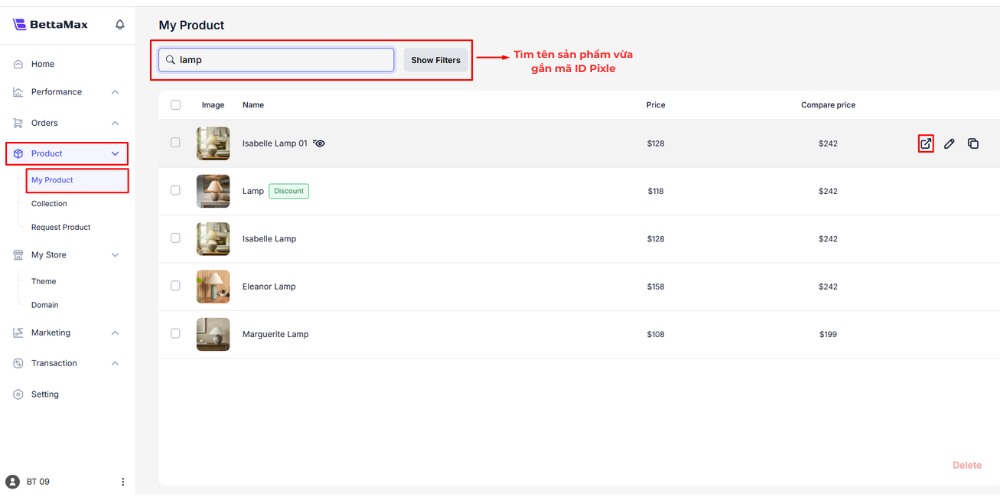1000x500 pixels.
Task: Tick the checkbox for Eleanor Lamp
Action: pos(176,286)
